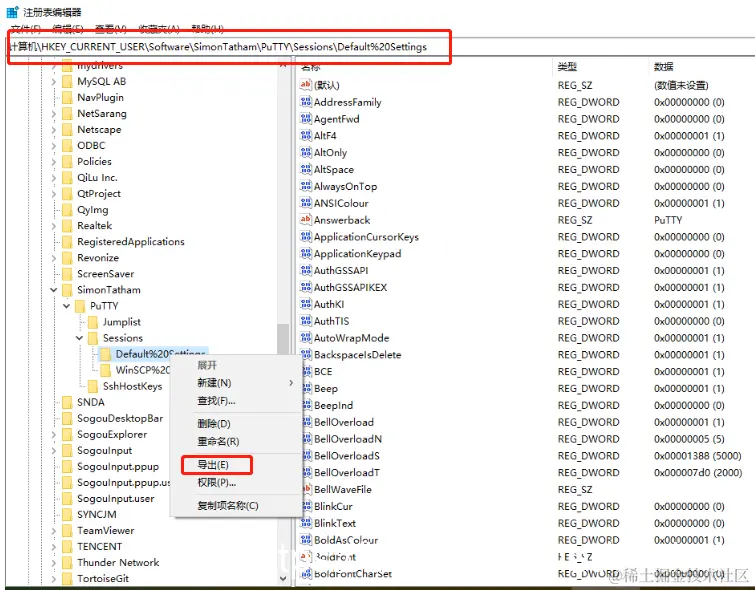Viewport: 755px width, 590px height.
Task: Click the 0x000007d0 (2000) data cell
Action: [698, 472]
